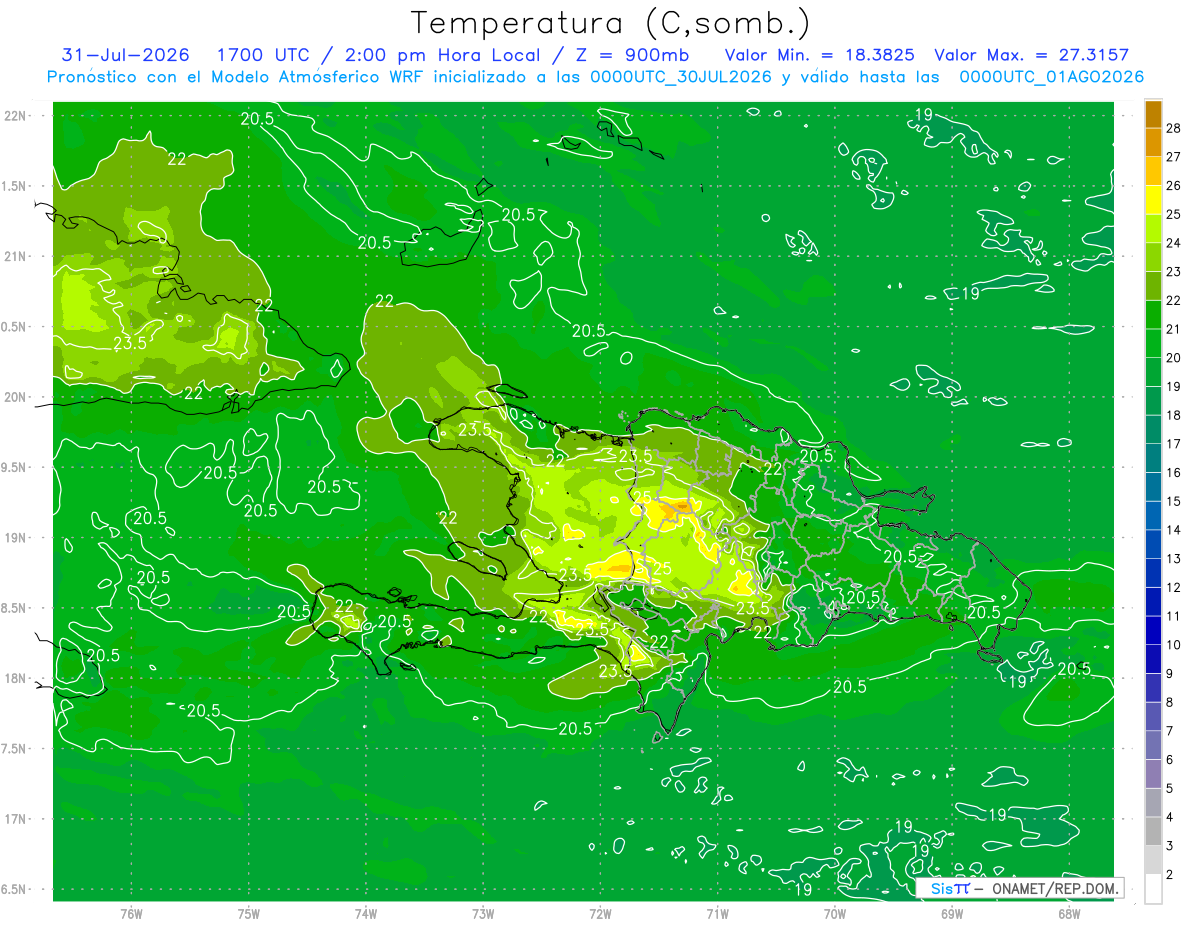Click the "72W" longitude axis label
This screenshot has height=927, width=1200.
(x=600, y=913)
